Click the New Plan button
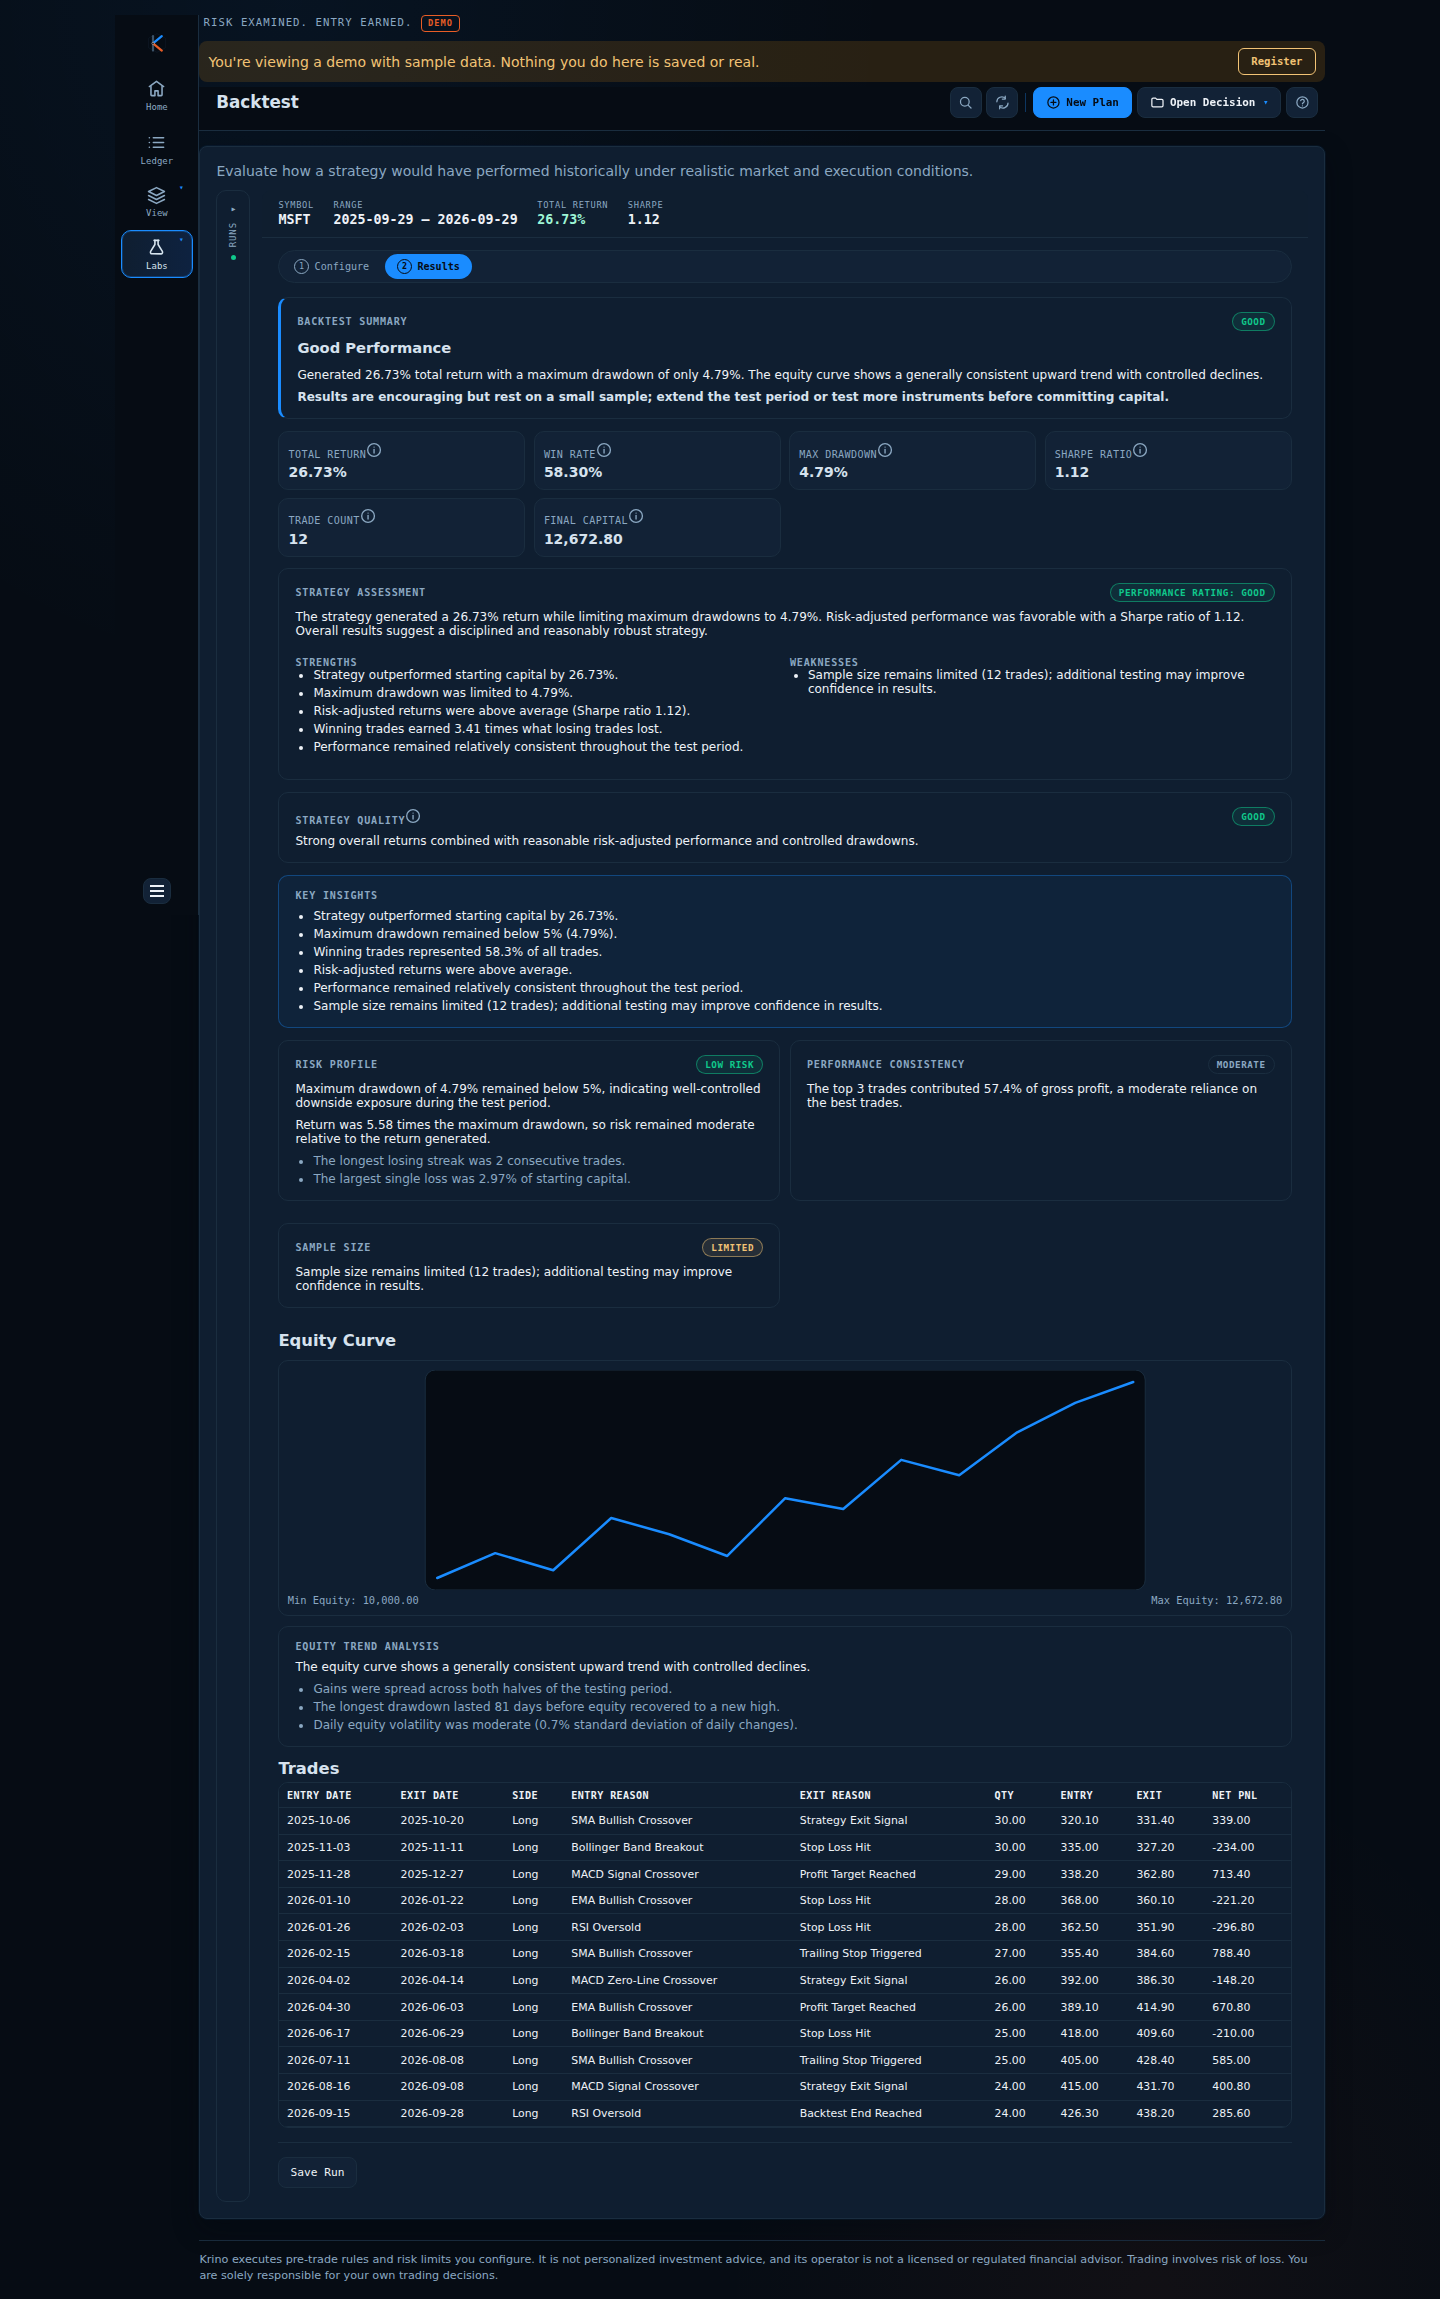Screen dimensions: 1440x2299 [1082, 102]
